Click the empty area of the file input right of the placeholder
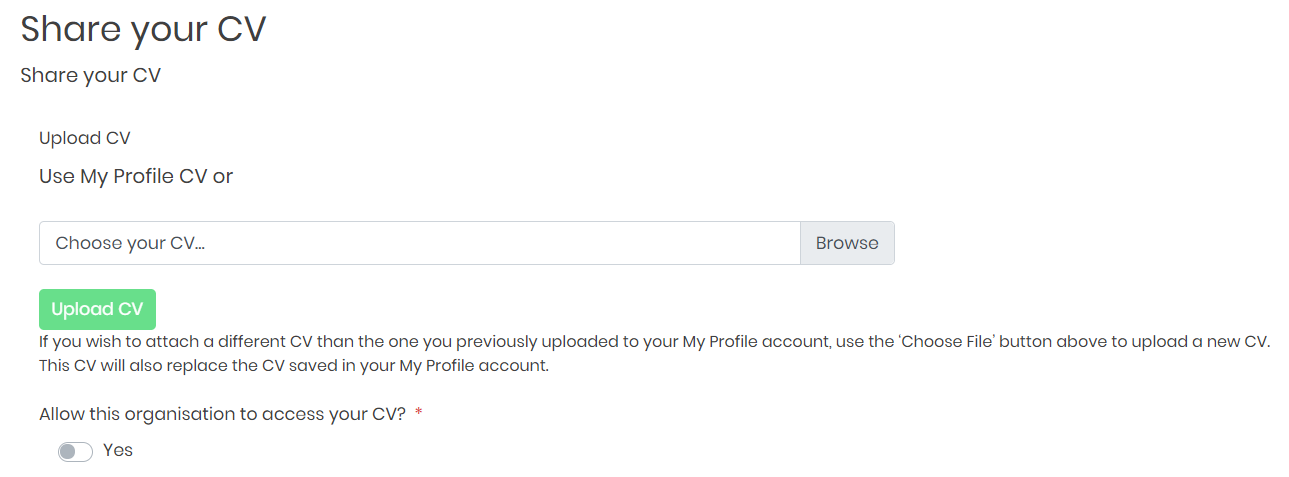Image resolution: width=1289 pixels, height=477 pixels. click(x=500, y=243)
